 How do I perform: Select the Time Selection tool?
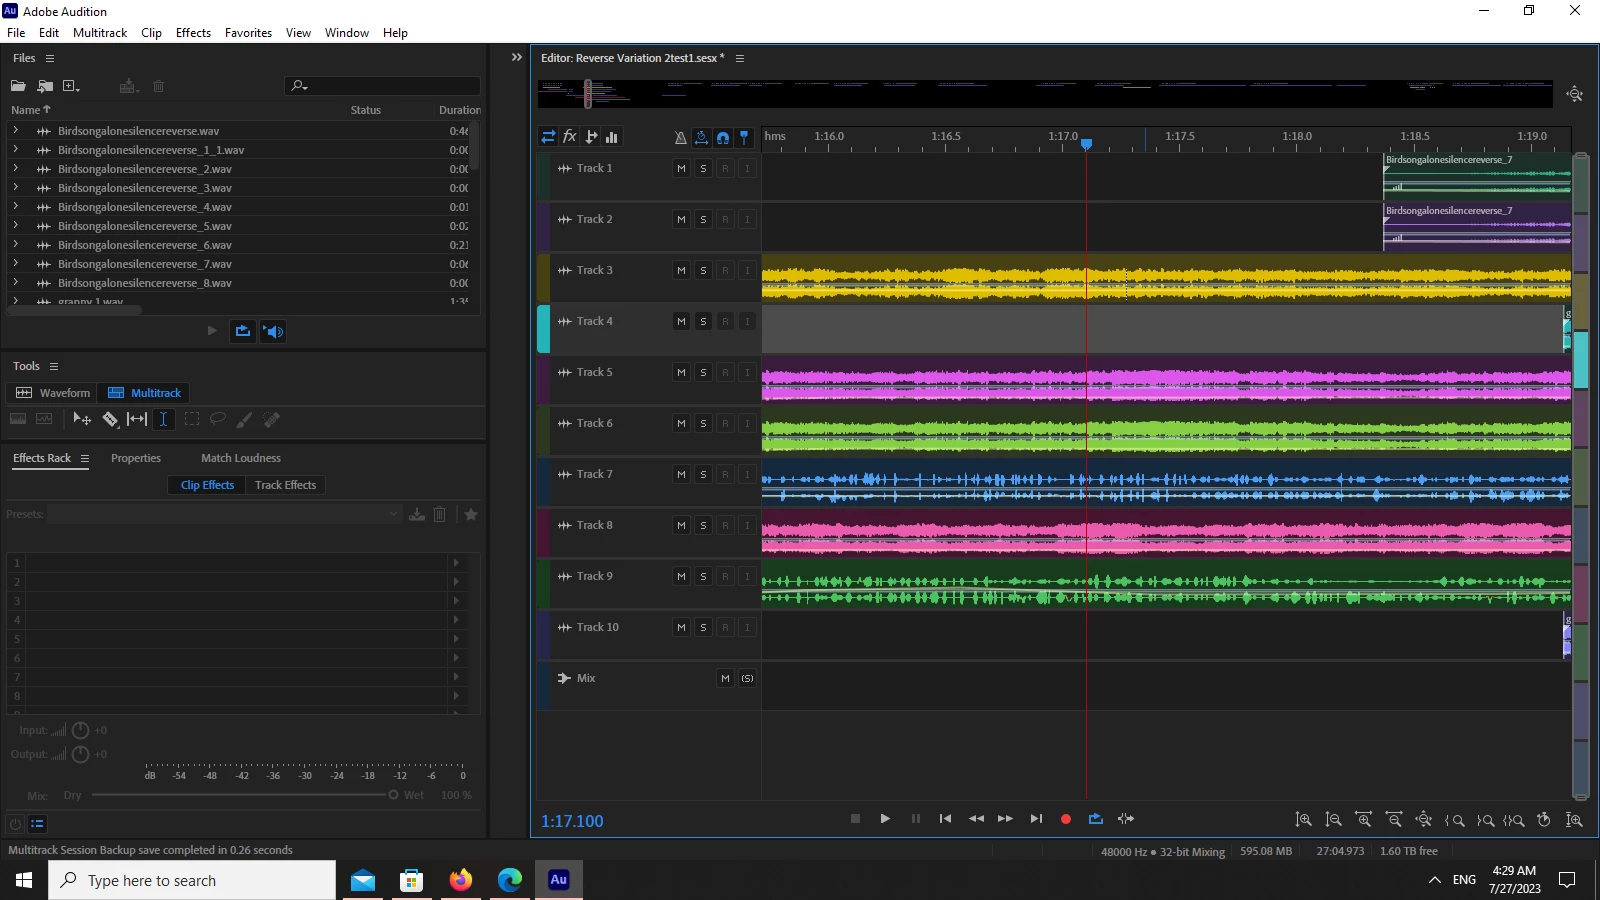coord(163,419)
